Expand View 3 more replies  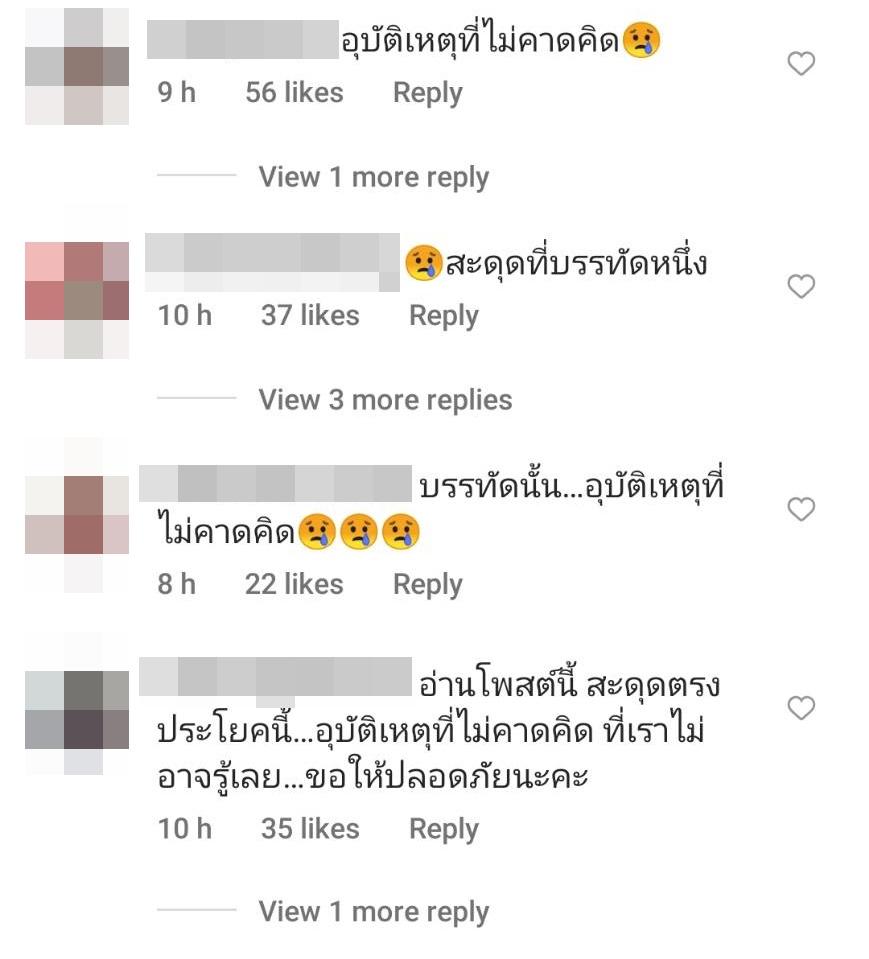point(385,400)
